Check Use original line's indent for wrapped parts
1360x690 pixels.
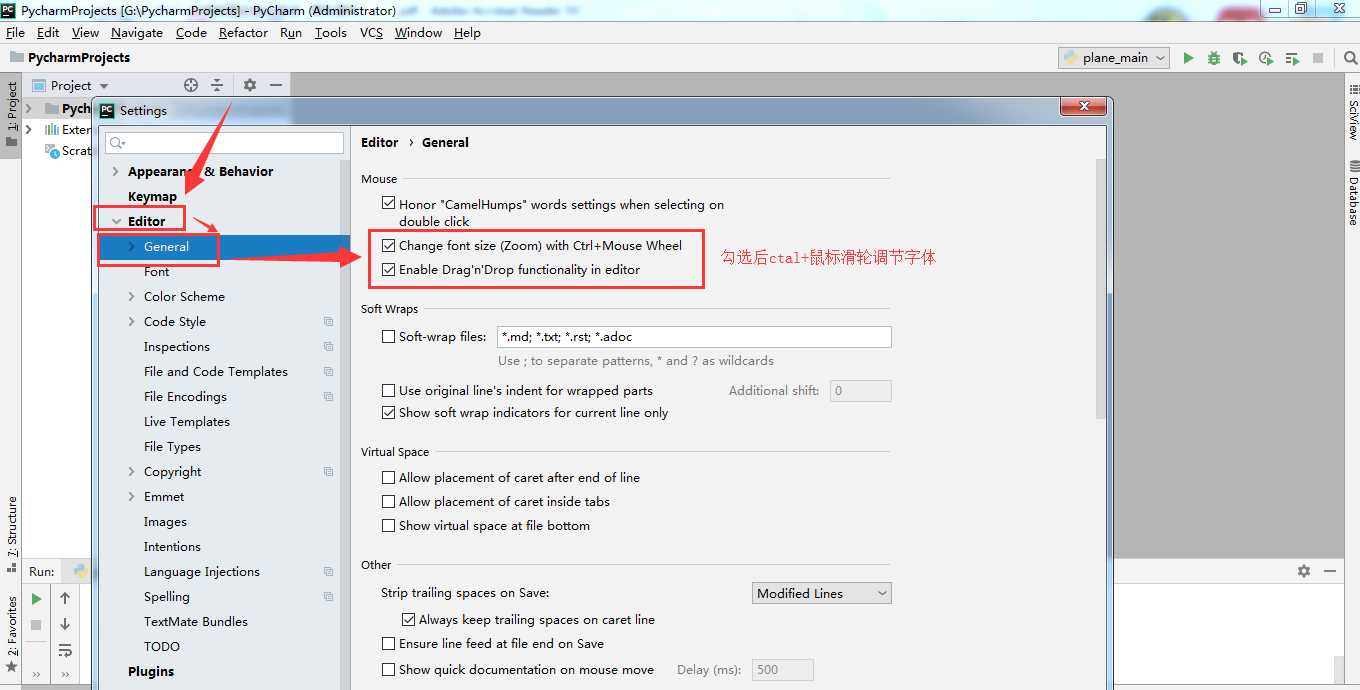(x=389, y=391)
